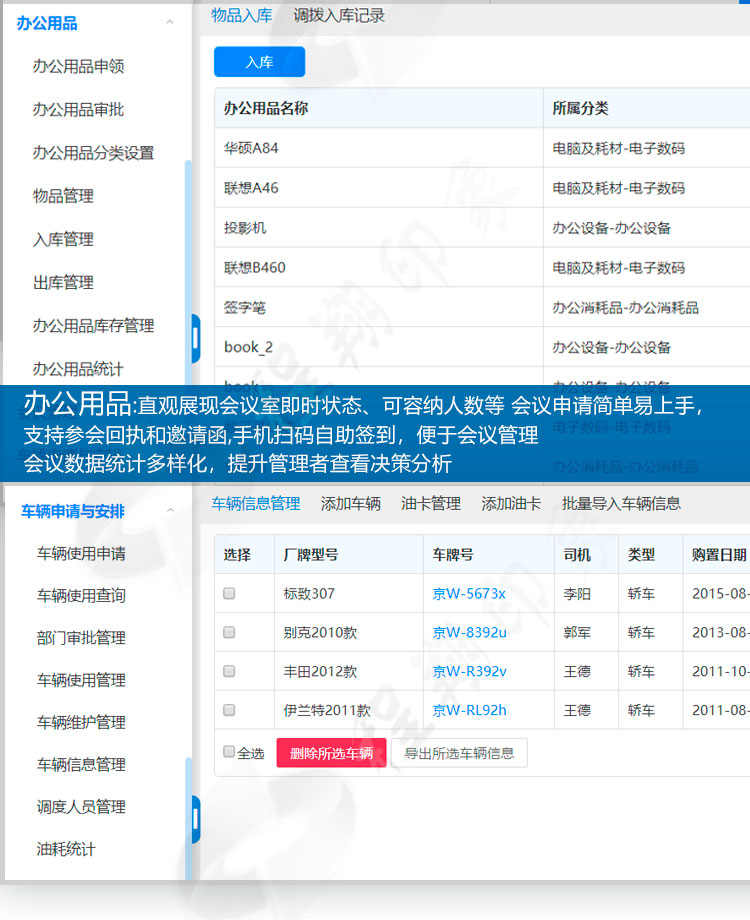Select the 办公用品 sidebar heading
The image size is (750, 920).
coord(47,23)
